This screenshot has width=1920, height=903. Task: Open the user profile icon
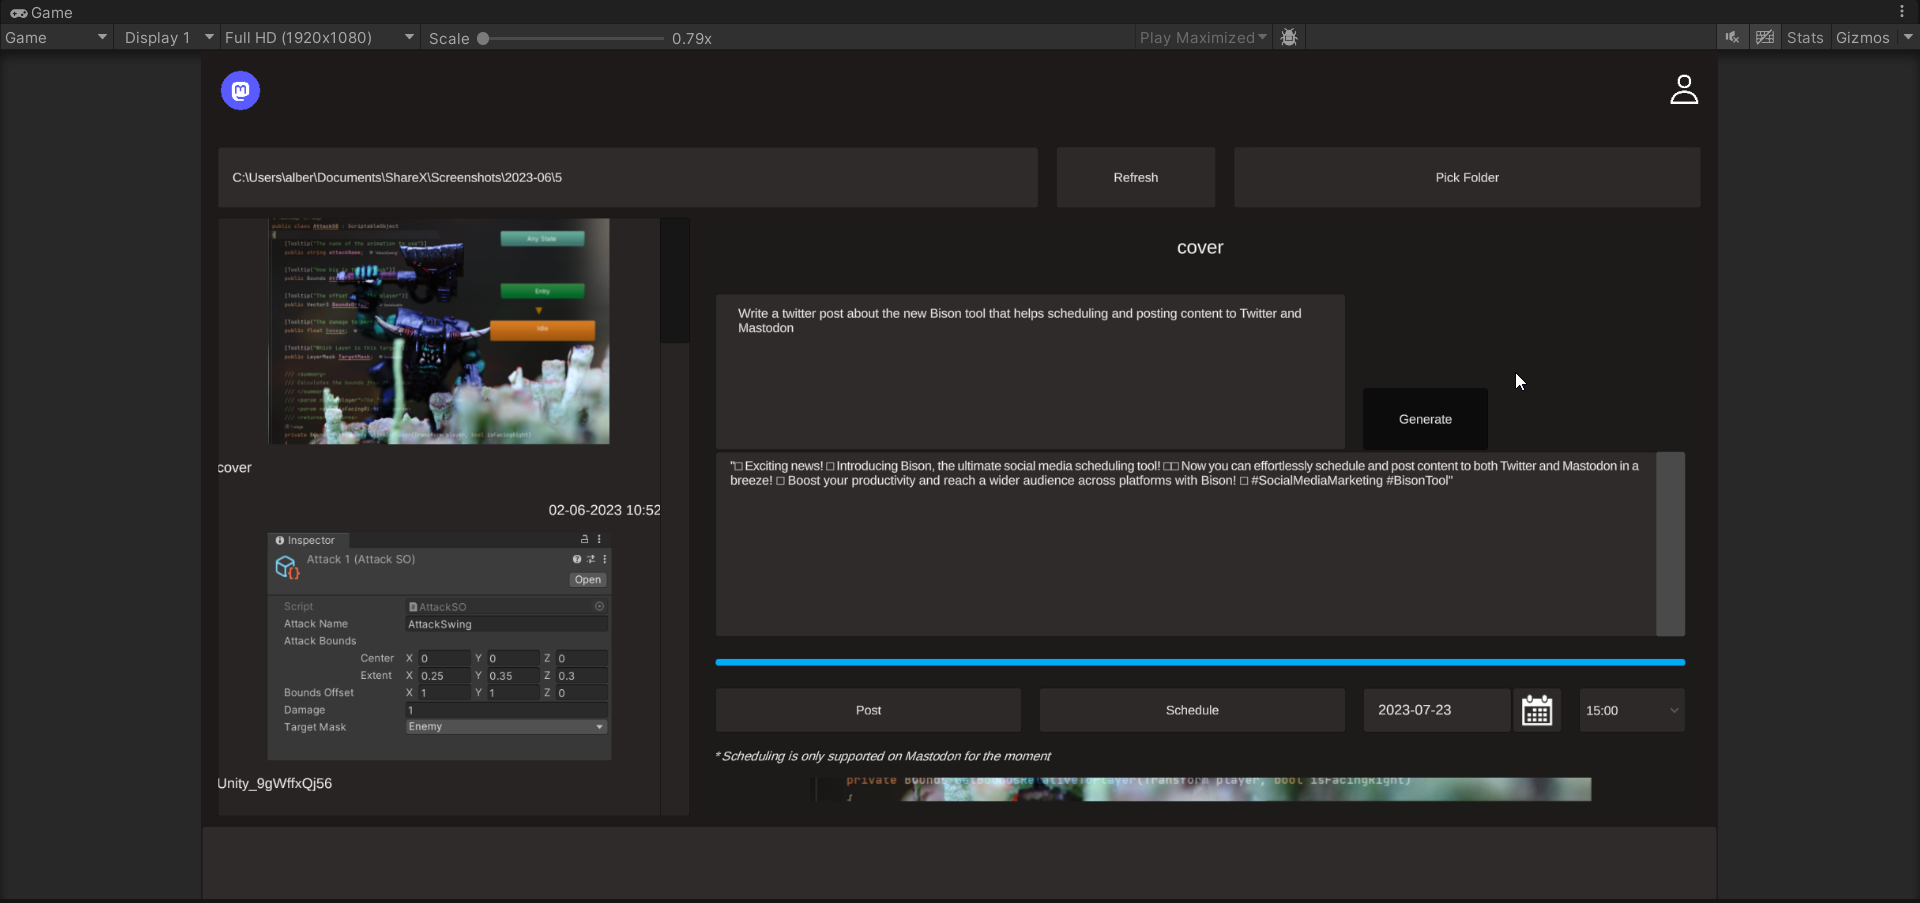click(x=1684, y=90)
